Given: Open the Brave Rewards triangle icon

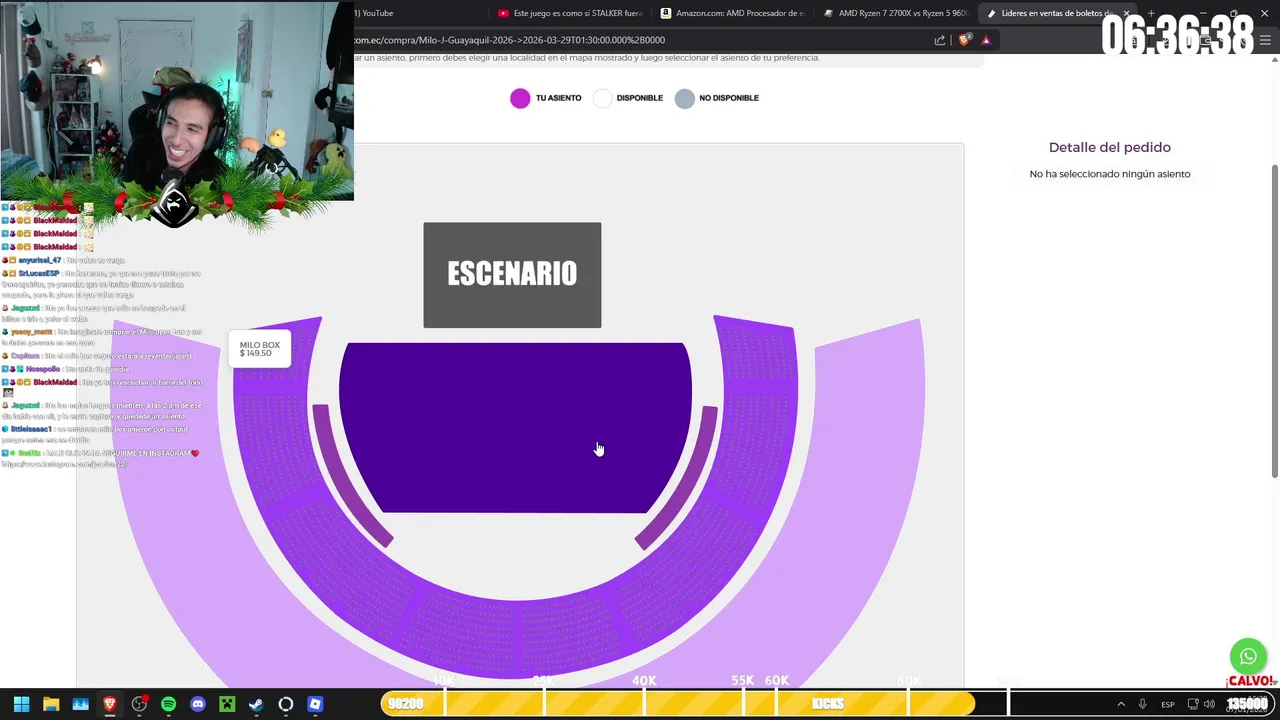Looking at the screenshot, I should pos(986,40).
